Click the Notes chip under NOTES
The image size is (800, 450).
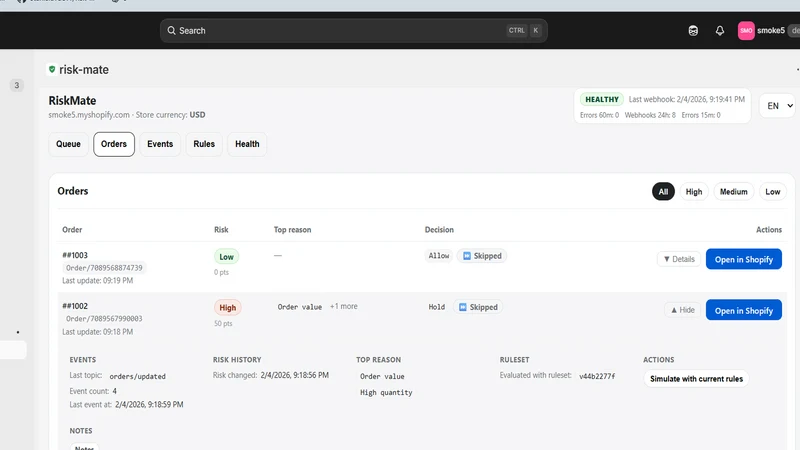[84, 447]
